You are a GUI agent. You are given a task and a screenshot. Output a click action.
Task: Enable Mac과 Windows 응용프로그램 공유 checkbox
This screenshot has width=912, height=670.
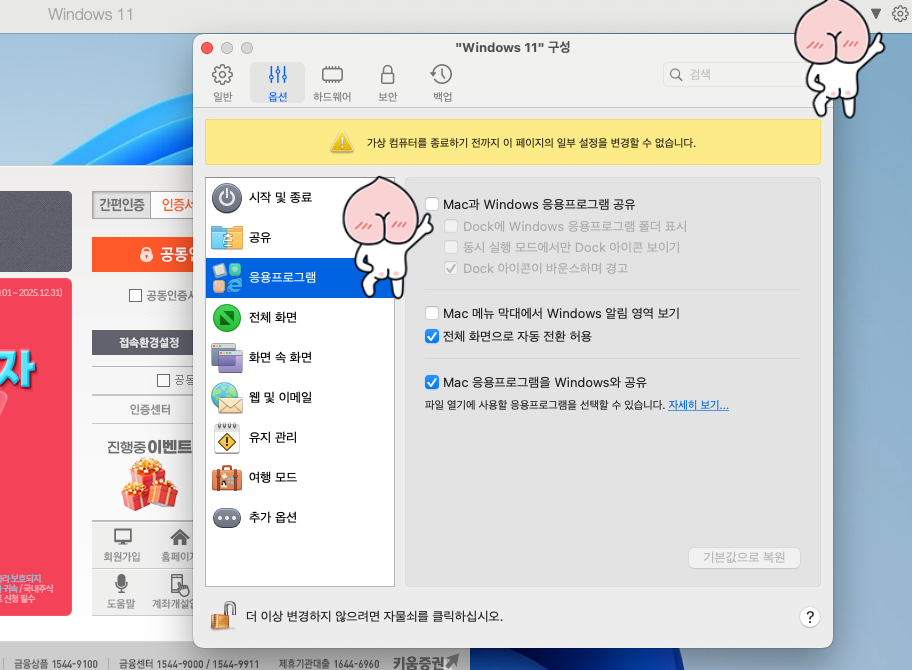(x=432, y=204)
